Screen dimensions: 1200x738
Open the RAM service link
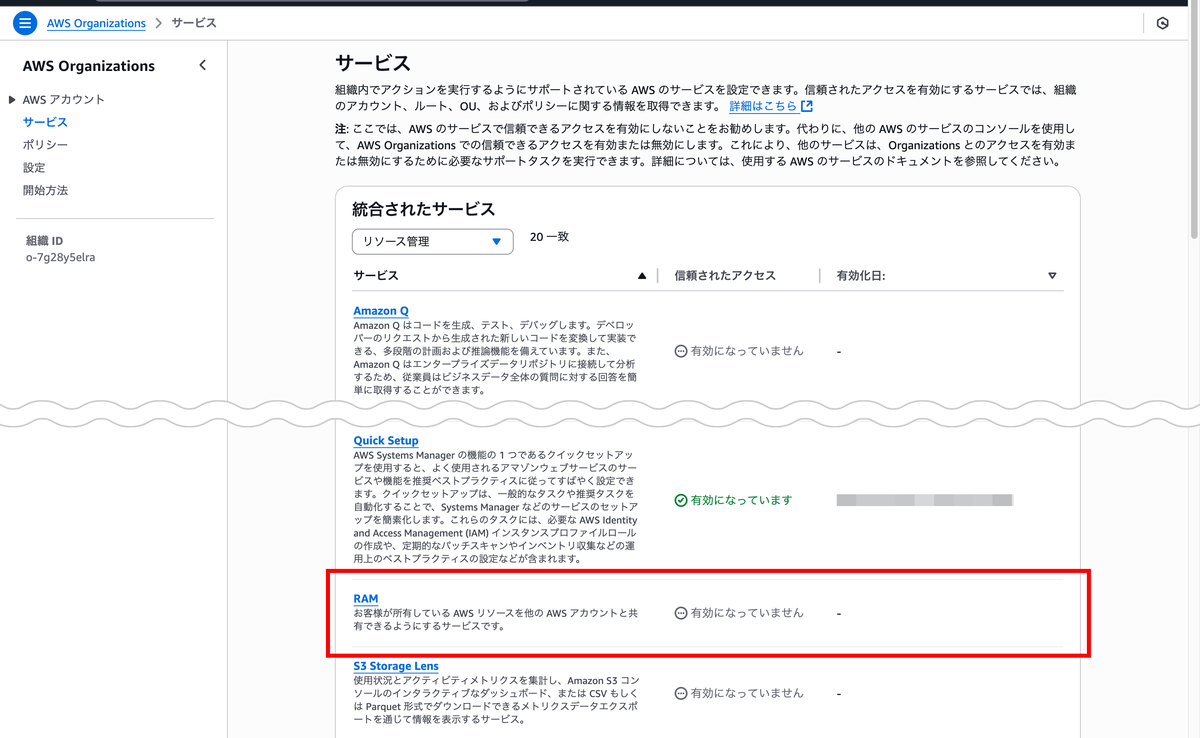coord(366,599)
